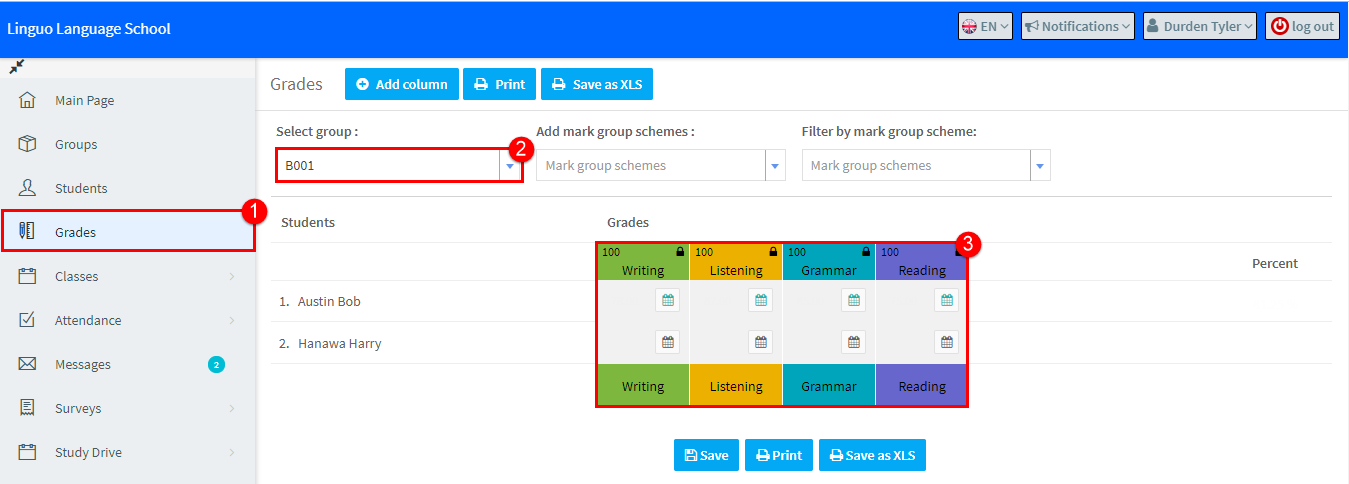Click the Main Page home icon
1349x484 pixels.
(x=27, y=100)
